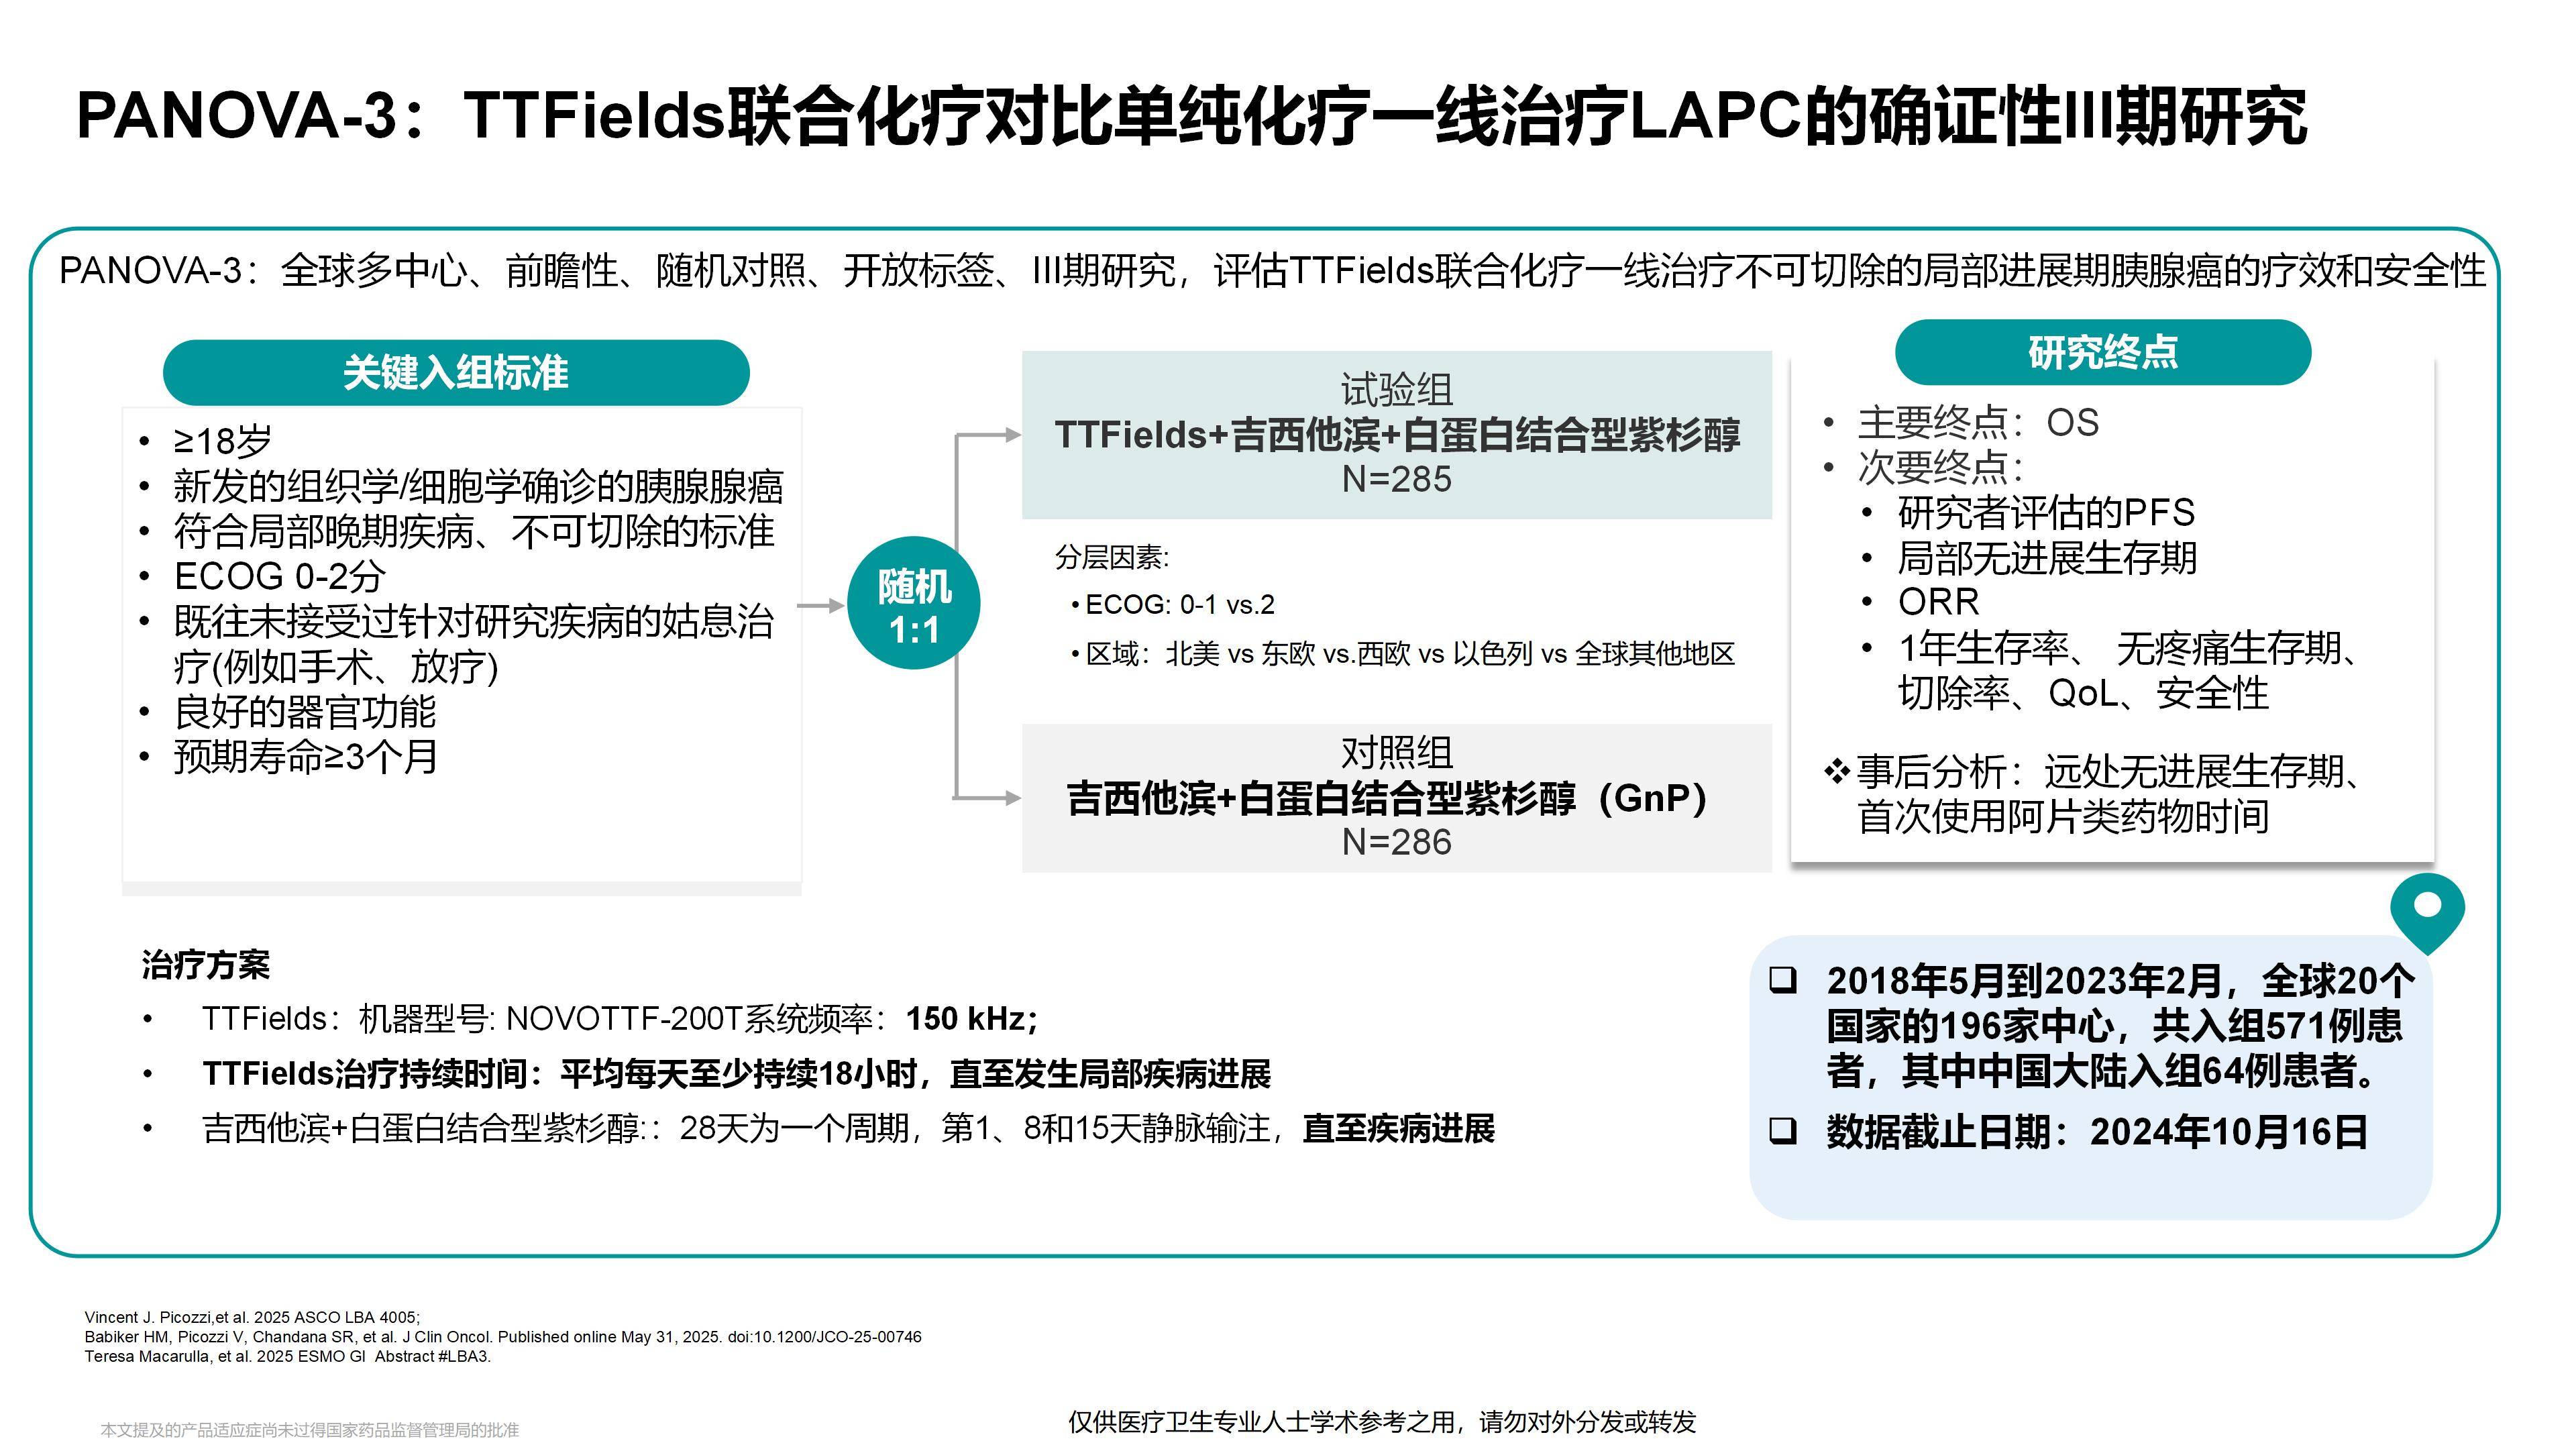Click the 对照组 GnP treatment box

pyautogui.click(x=1396, y=798)
